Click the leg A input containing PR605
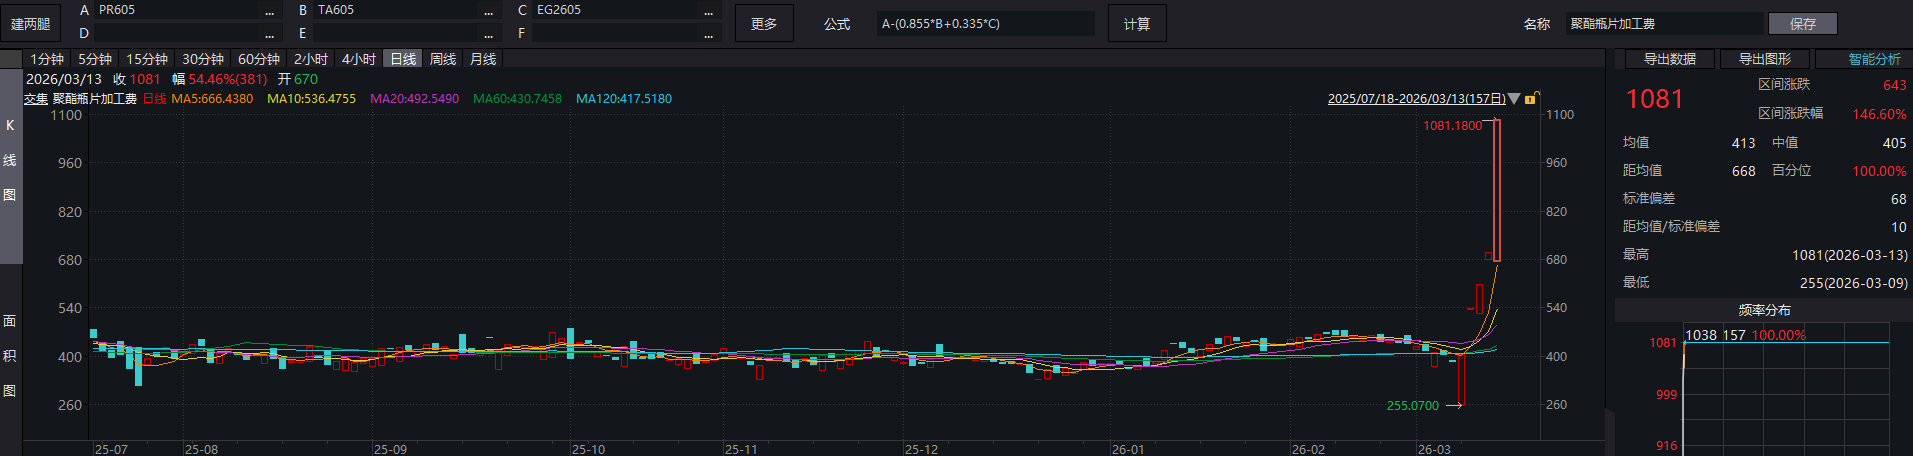The height and width of the screenshot is (456, 1913). pos(177,10)
